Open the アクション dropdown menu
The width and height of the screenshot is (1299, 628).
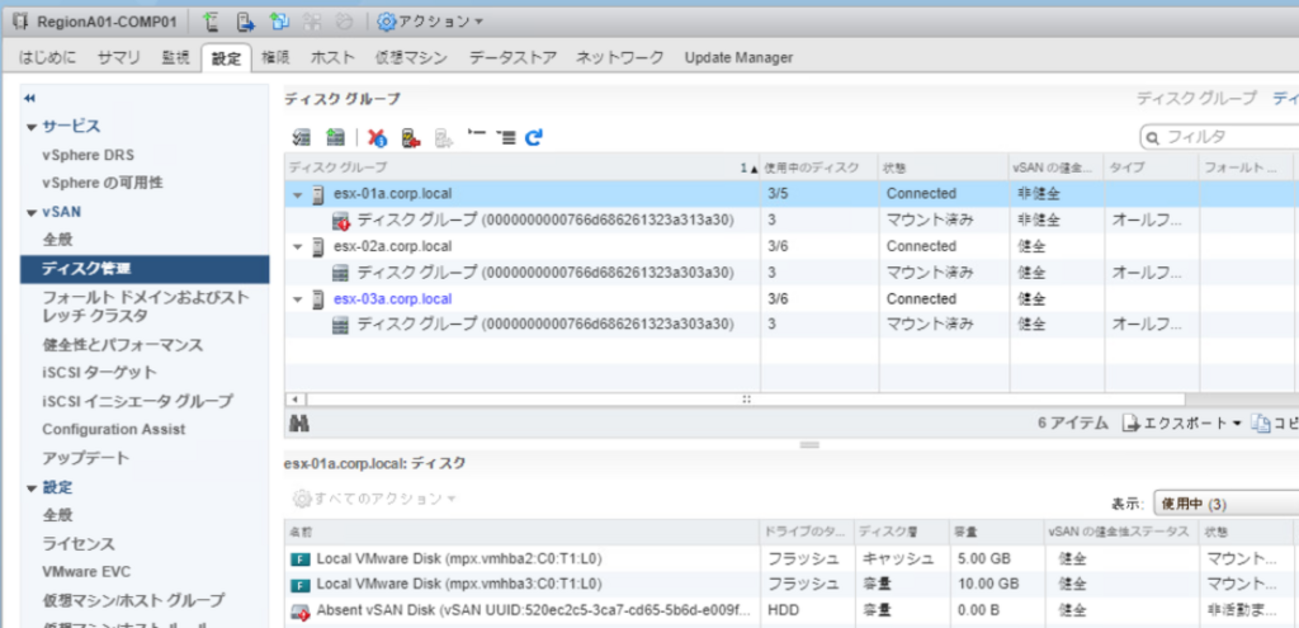430,21
